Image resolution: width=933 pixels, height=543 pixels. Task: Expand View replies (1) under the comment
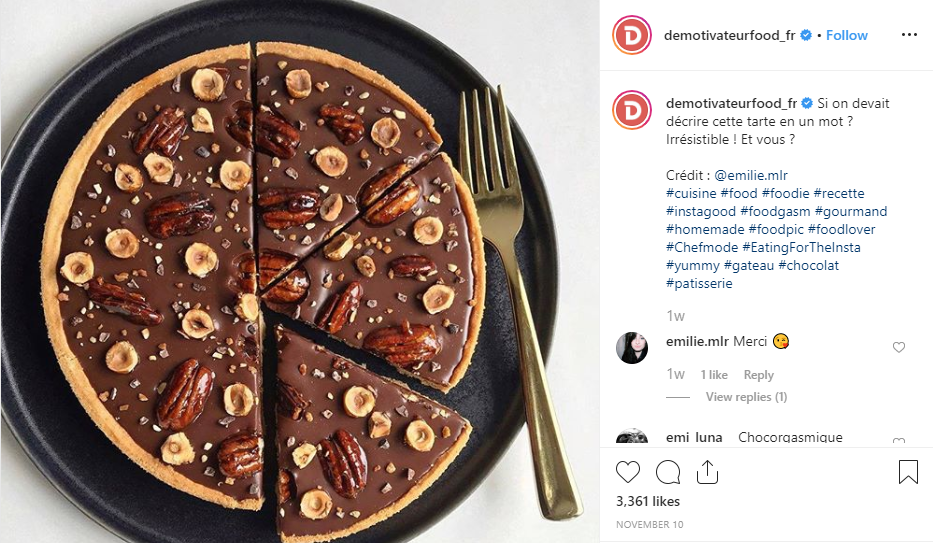[x=746, y=397]
